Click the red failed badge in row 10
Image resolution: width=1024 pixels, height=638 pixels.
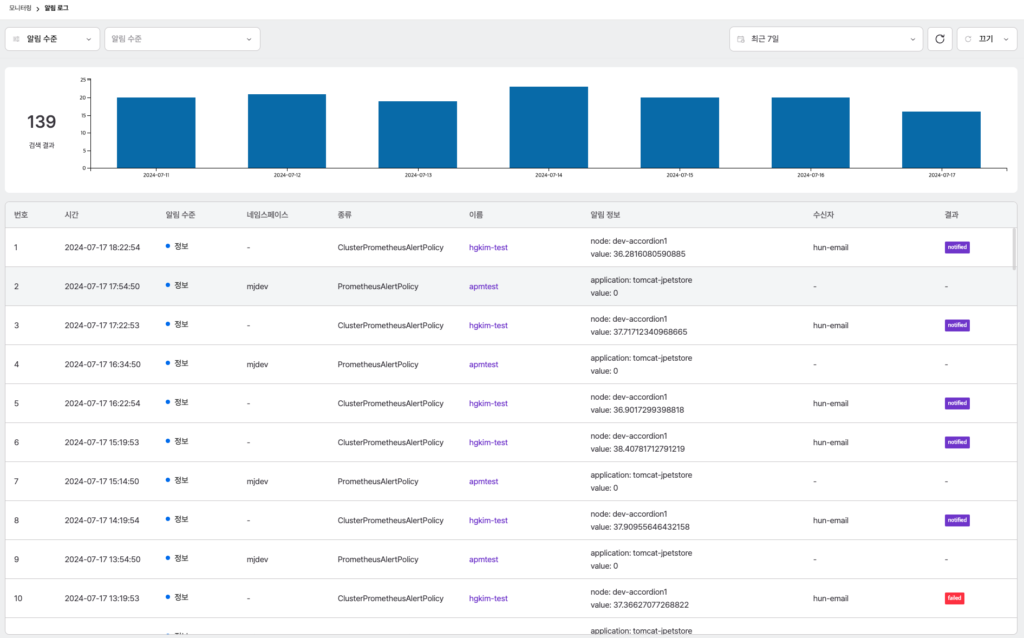click(x=954, y=598)
